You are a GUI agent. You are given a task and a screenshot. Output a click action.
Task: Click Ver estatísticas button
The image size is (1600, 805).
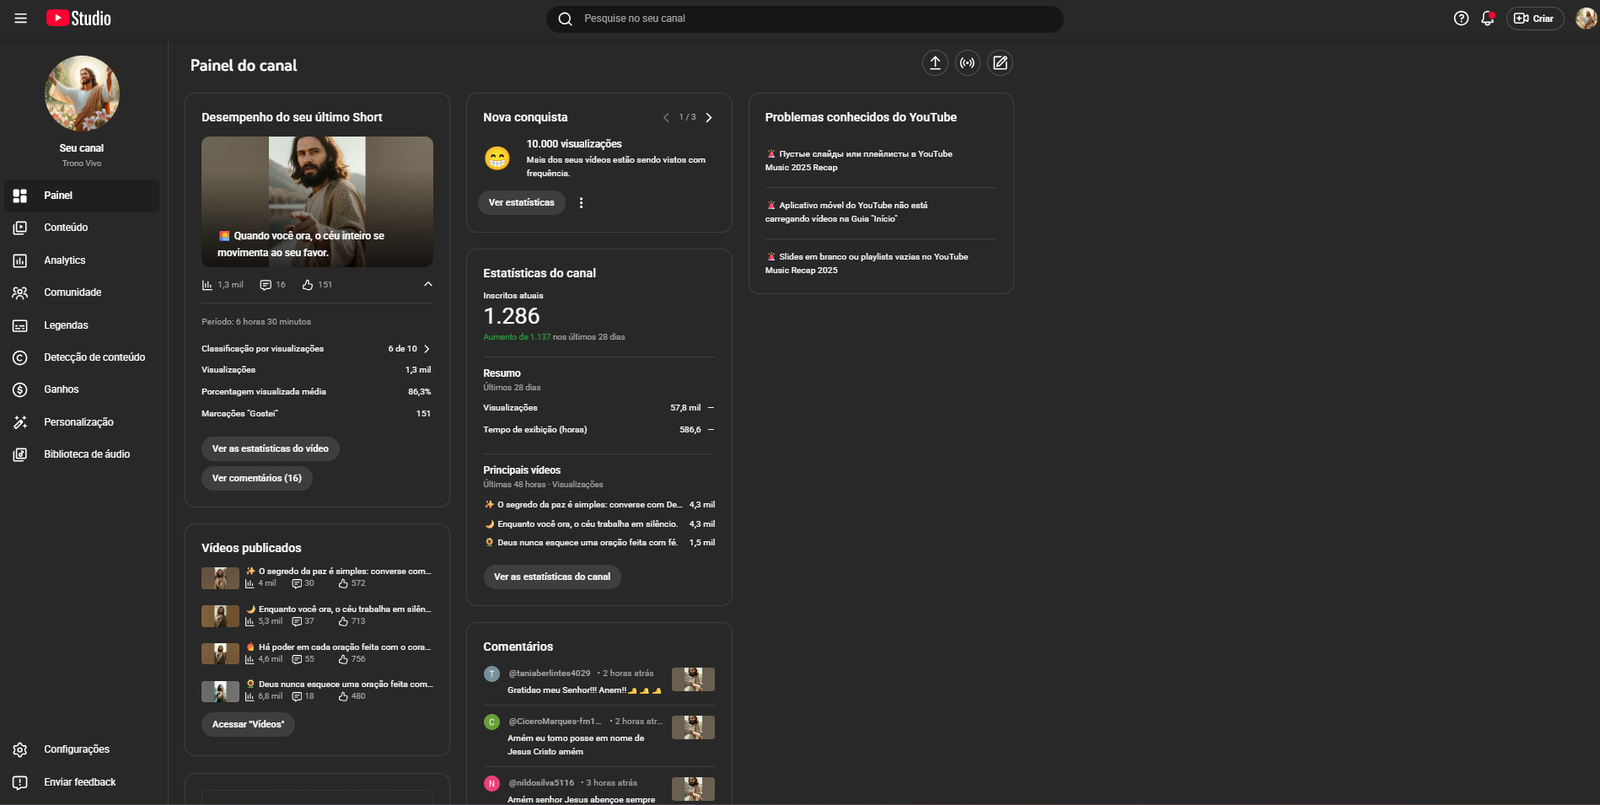[521, 203]
